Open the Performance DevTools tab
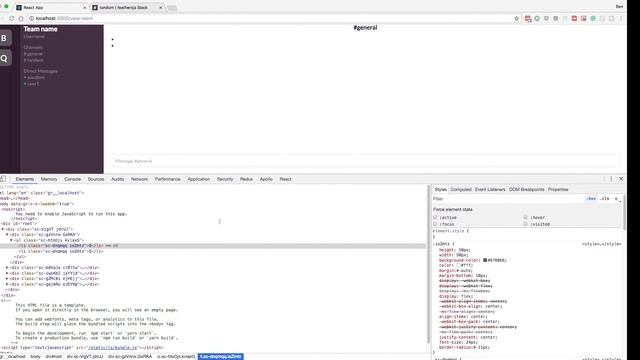This screenshot has width=640, height=360. (167, 179)
